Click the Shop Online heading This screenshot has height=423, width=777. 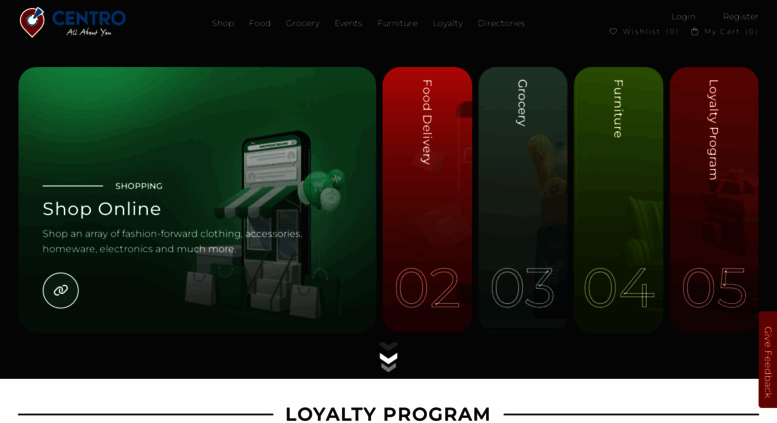[102, 209]
